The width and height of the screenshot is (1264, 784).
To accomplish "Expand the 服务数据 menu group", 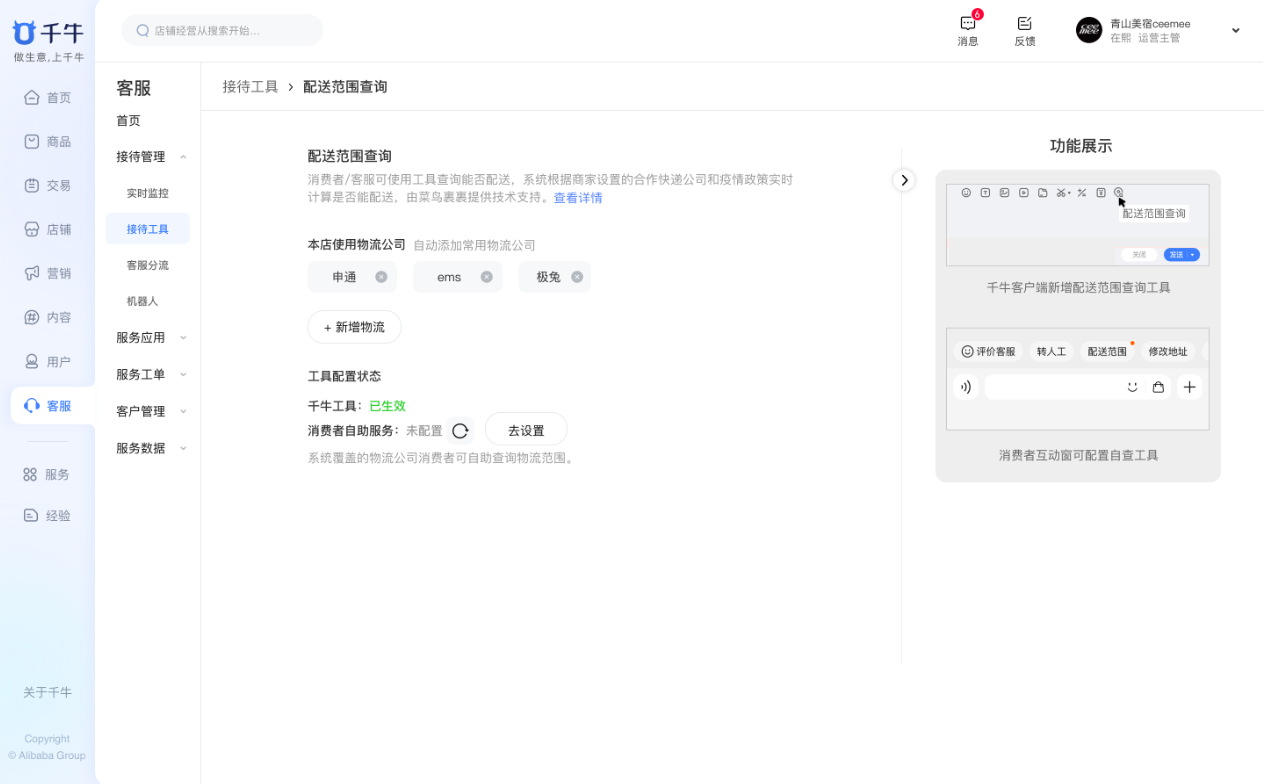I will (183, 449).
